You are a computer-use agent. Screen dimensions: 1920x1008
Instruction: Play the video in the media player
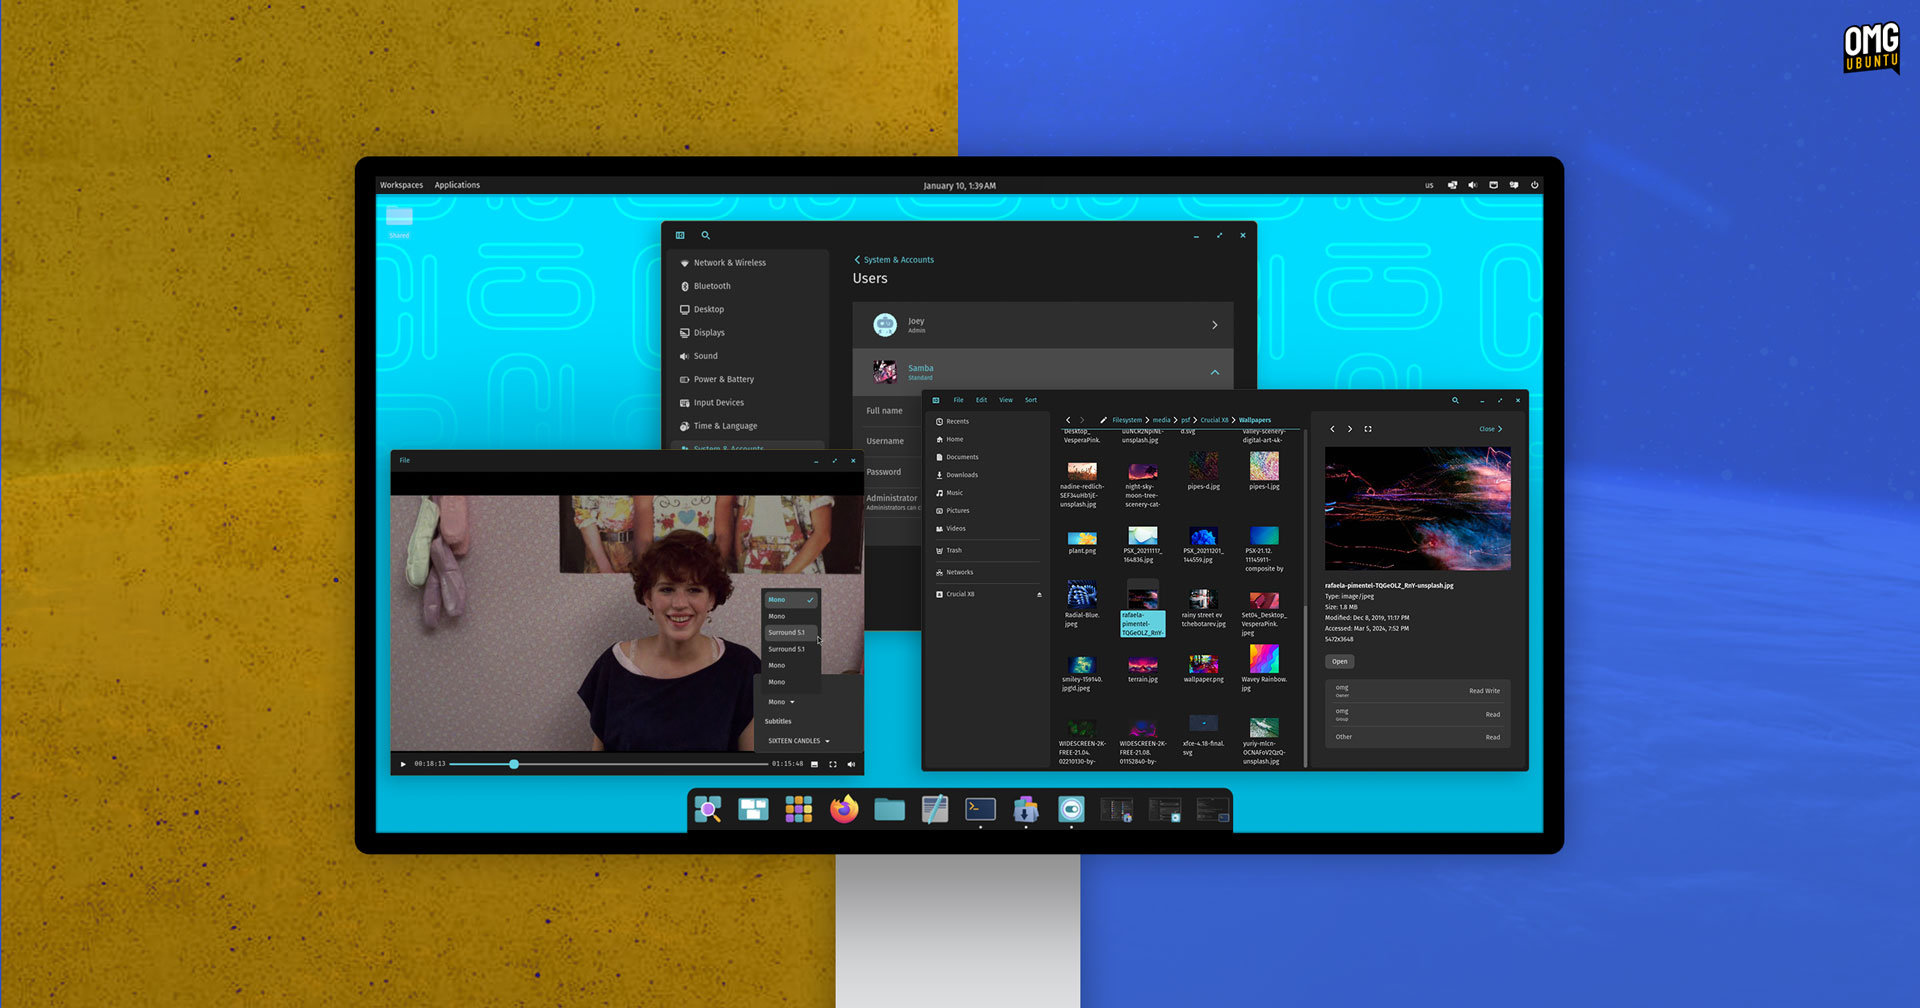[403, 764]
